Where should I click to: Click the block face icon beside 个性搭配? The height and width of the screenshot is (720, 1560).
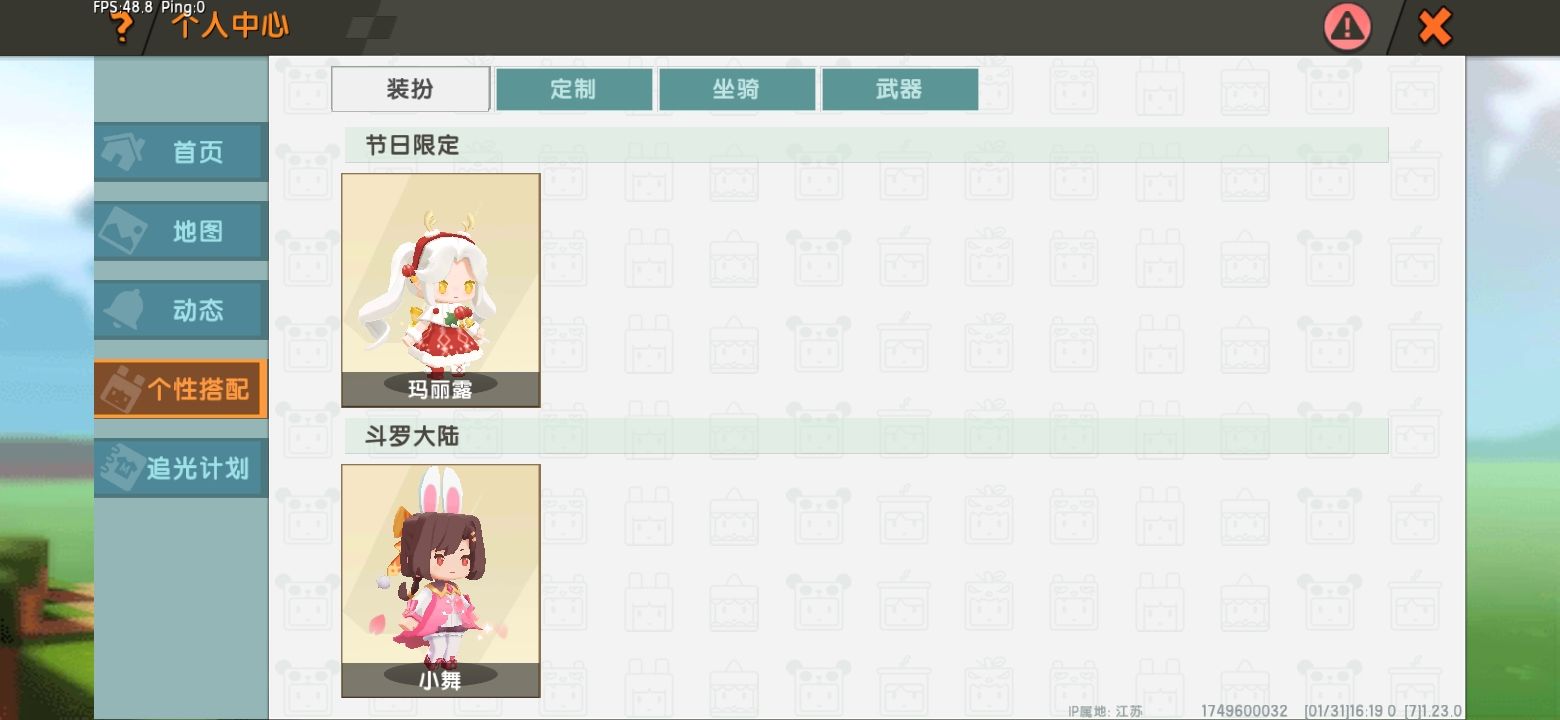[120, 389]
